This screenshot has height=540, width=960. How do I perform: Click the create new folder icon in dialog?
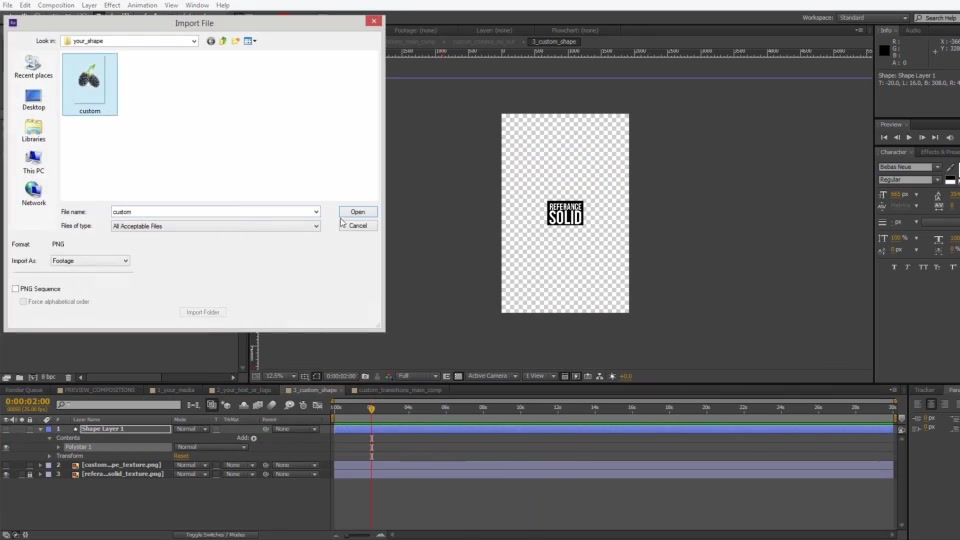point(236,41)
